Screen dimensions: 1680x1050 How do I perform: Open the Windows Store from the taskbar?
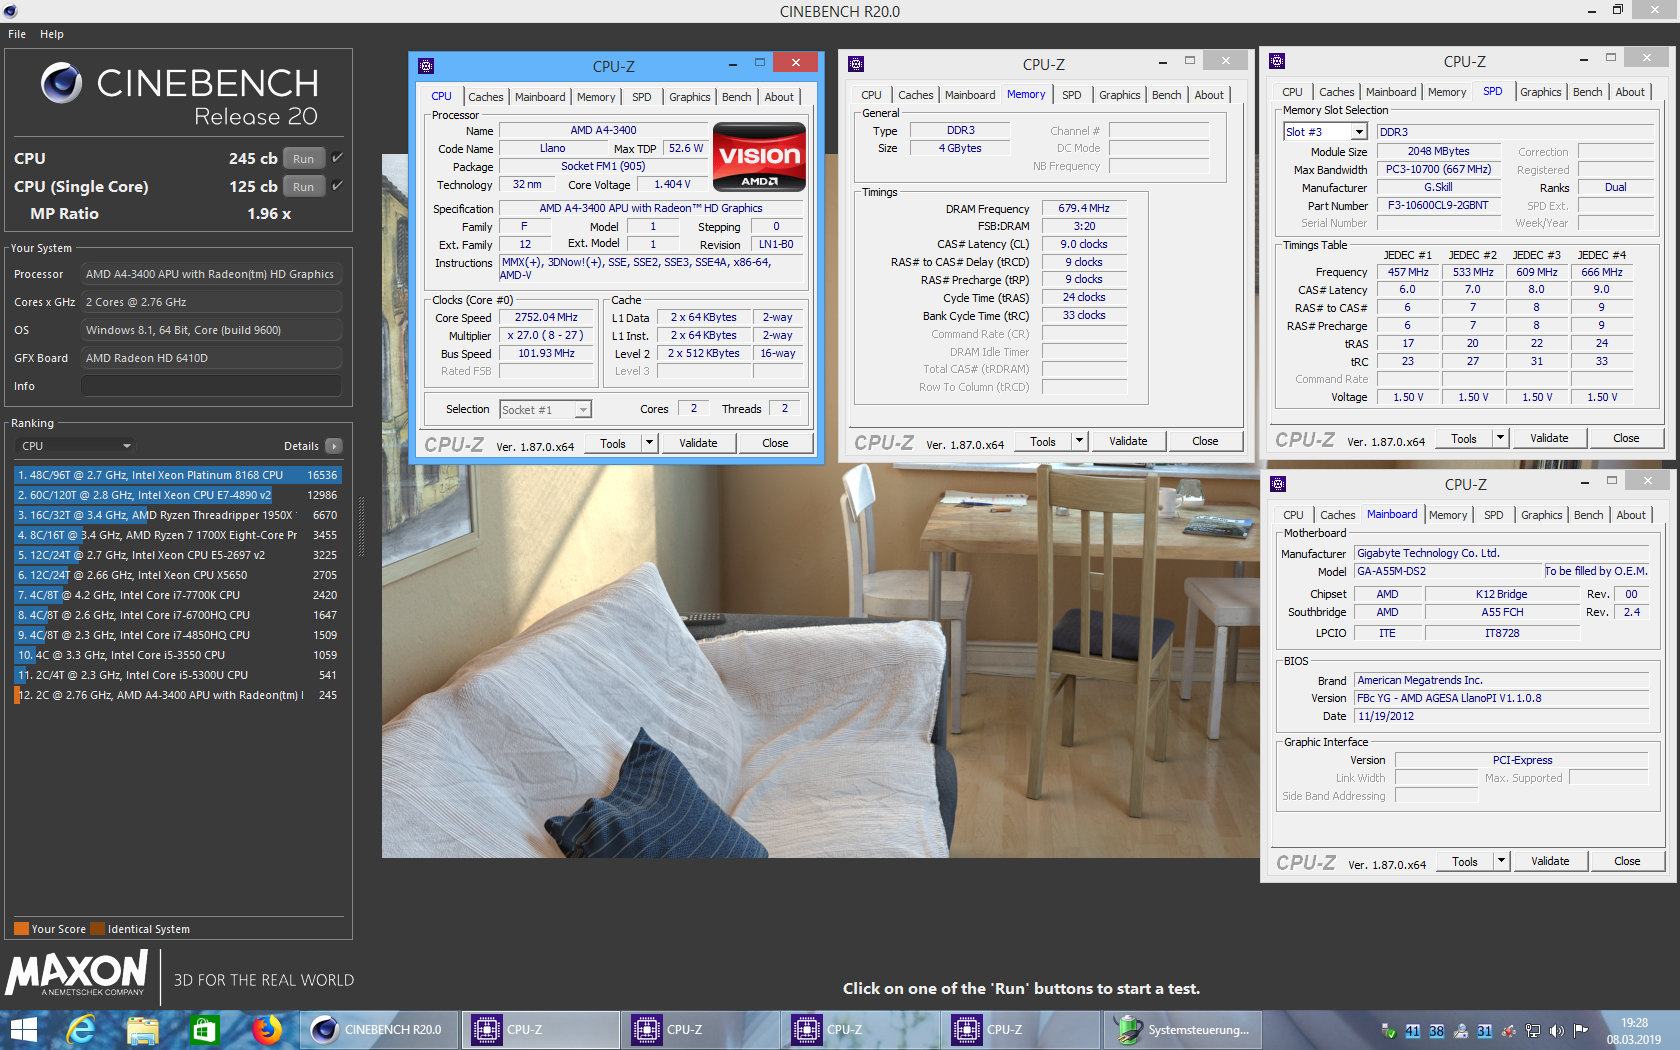[x=205, y=1030]
